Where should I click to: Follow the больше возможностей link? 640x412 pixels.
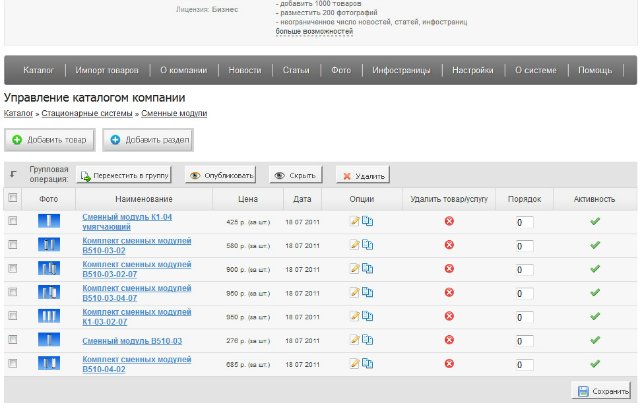314,31
